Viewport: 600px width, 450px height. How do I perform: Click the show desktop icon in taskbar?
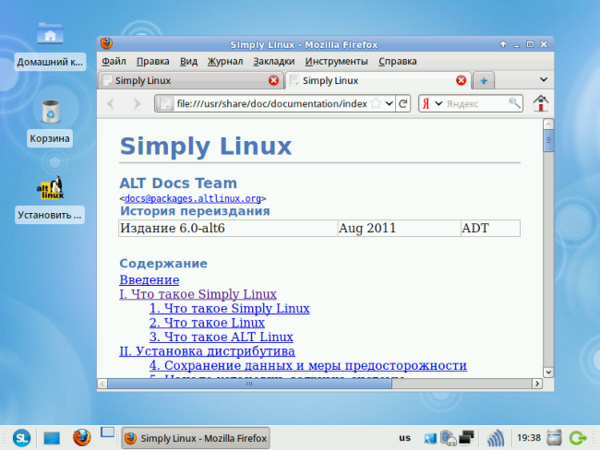[52, 438]
